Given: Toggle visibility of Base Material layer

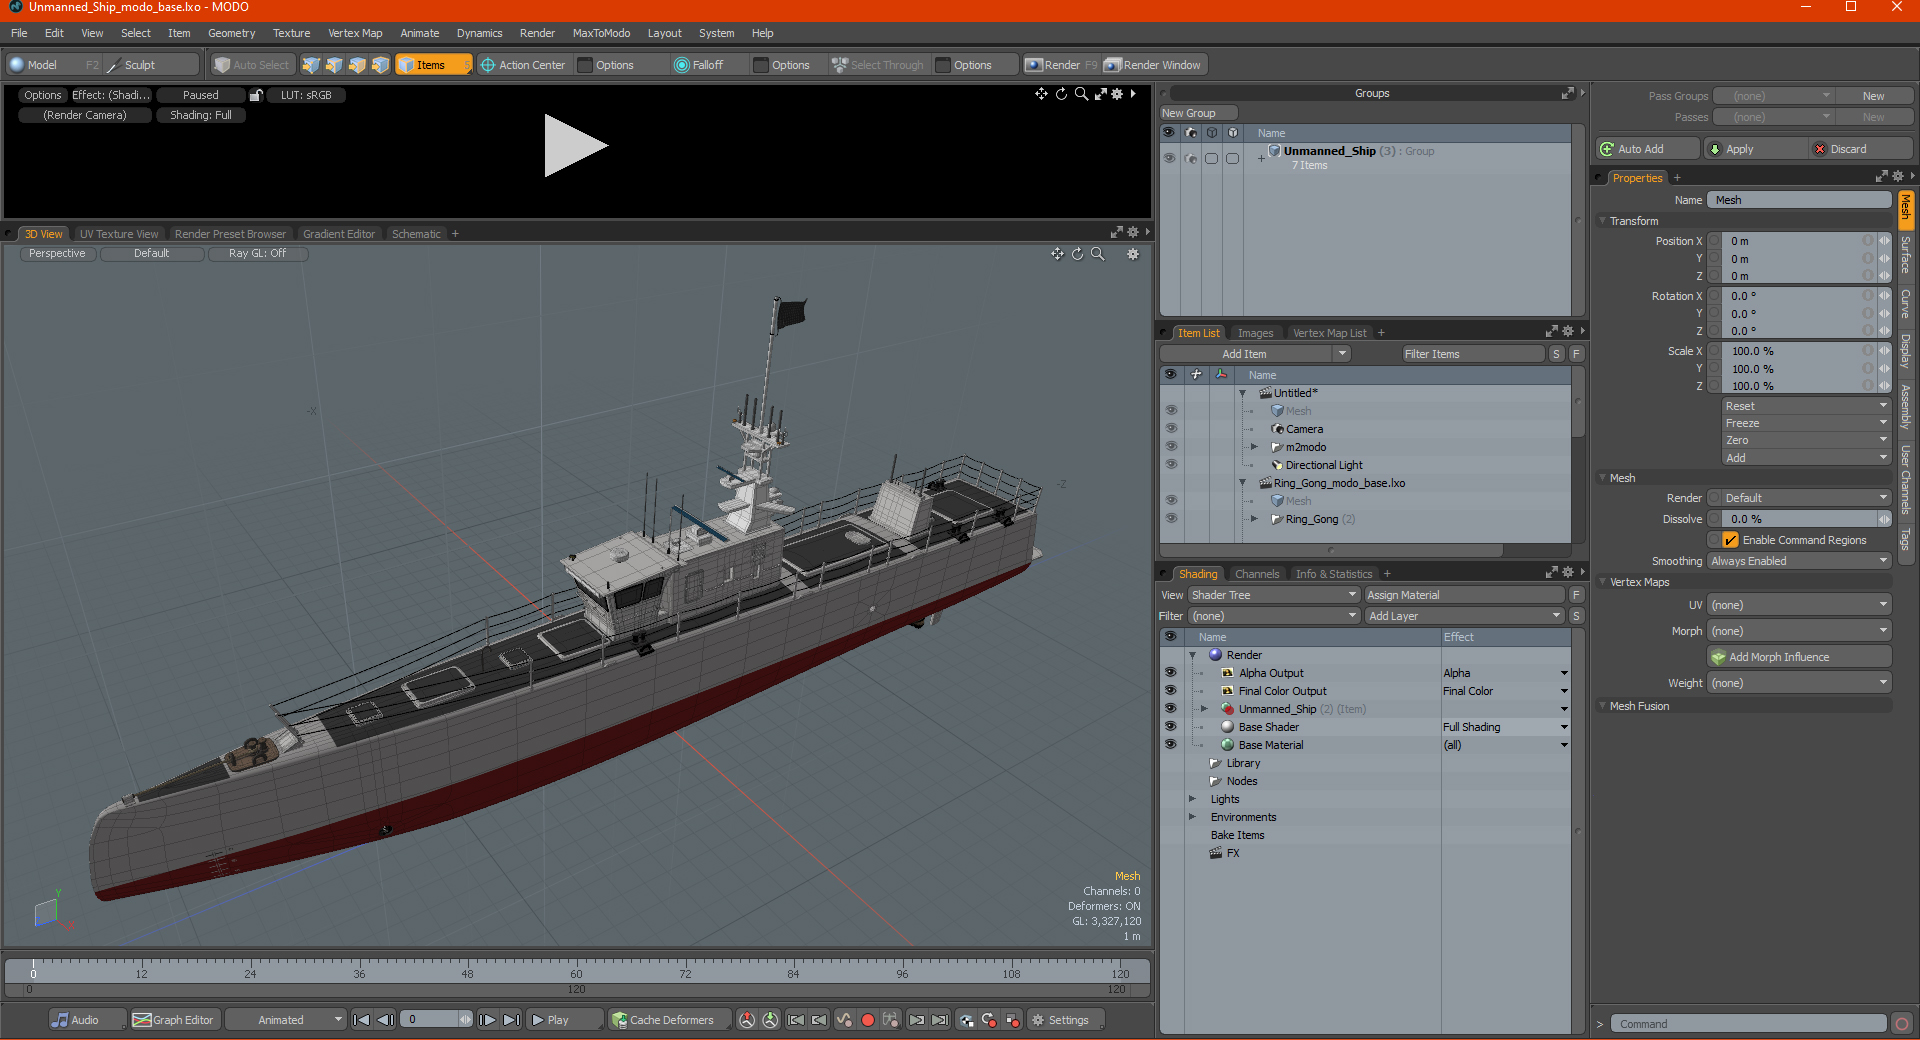Looking at the screenshot, I should pos(1170,744).
